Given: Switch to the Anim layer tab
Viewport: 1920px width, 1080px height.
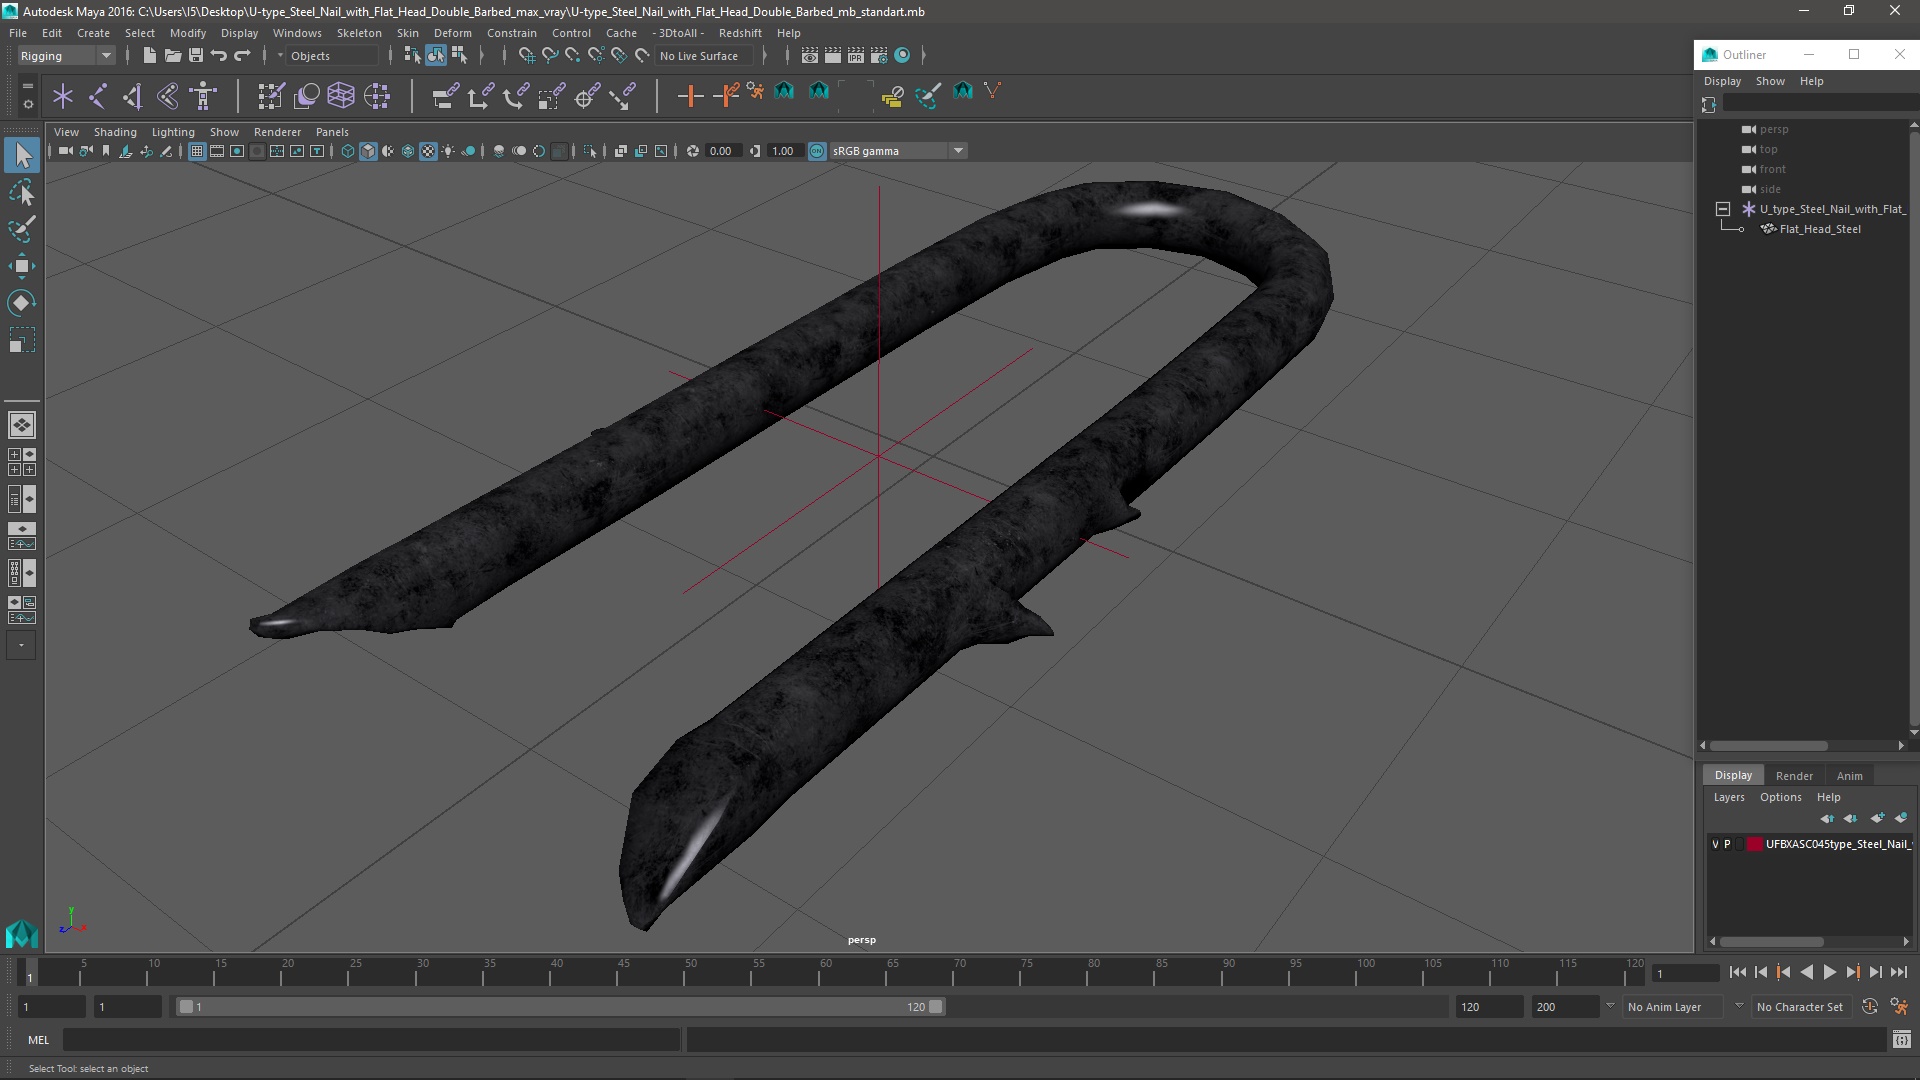Looking at the screenshot, I should [1849, 775].
